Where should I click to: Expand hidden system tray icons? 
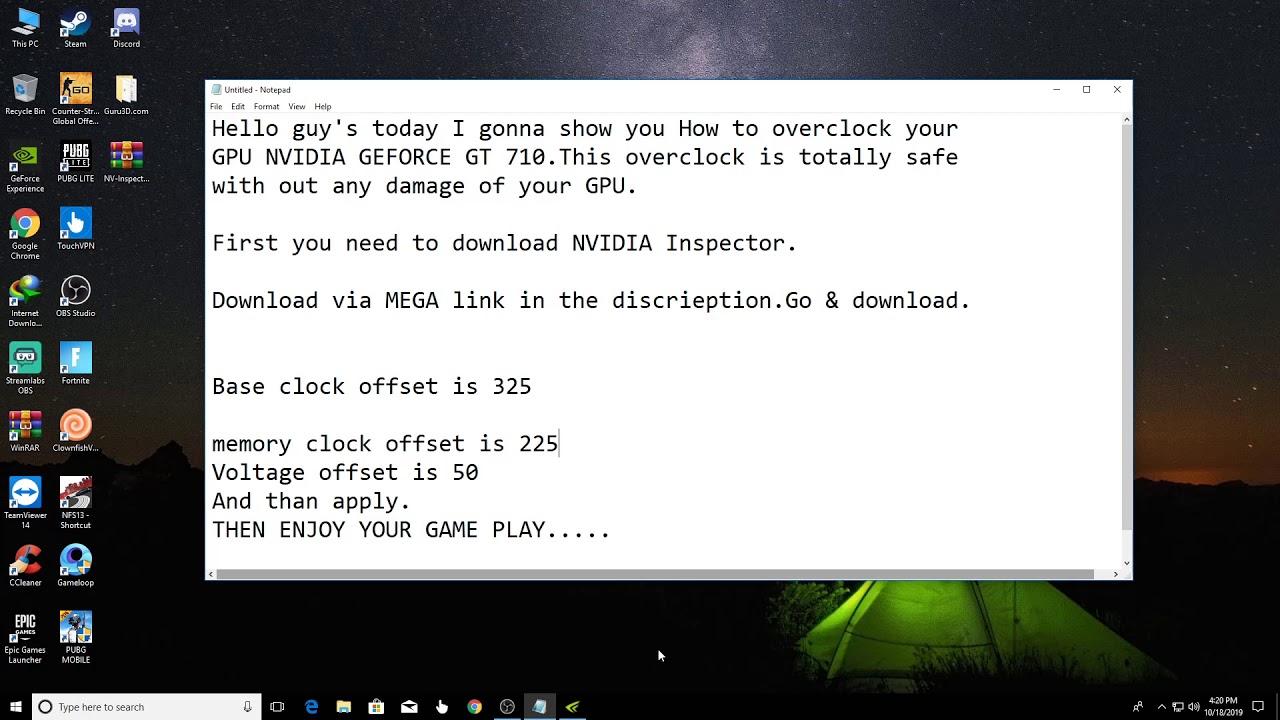click(x=1161, y=707)
